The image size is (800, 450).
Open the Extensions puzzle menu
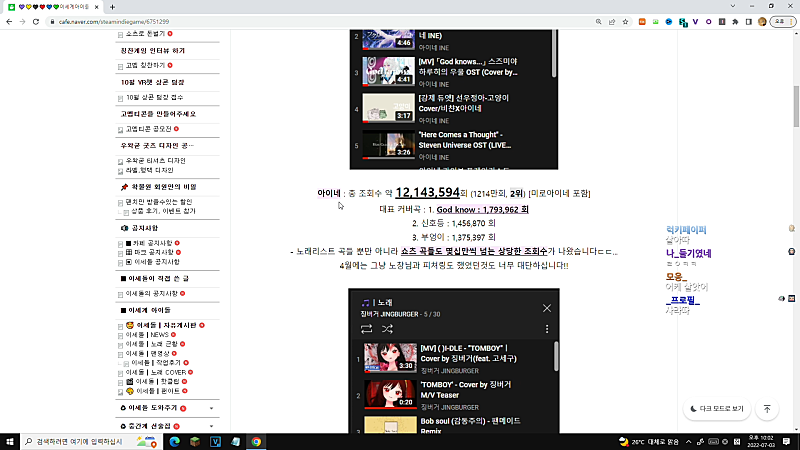click(735, 22)
